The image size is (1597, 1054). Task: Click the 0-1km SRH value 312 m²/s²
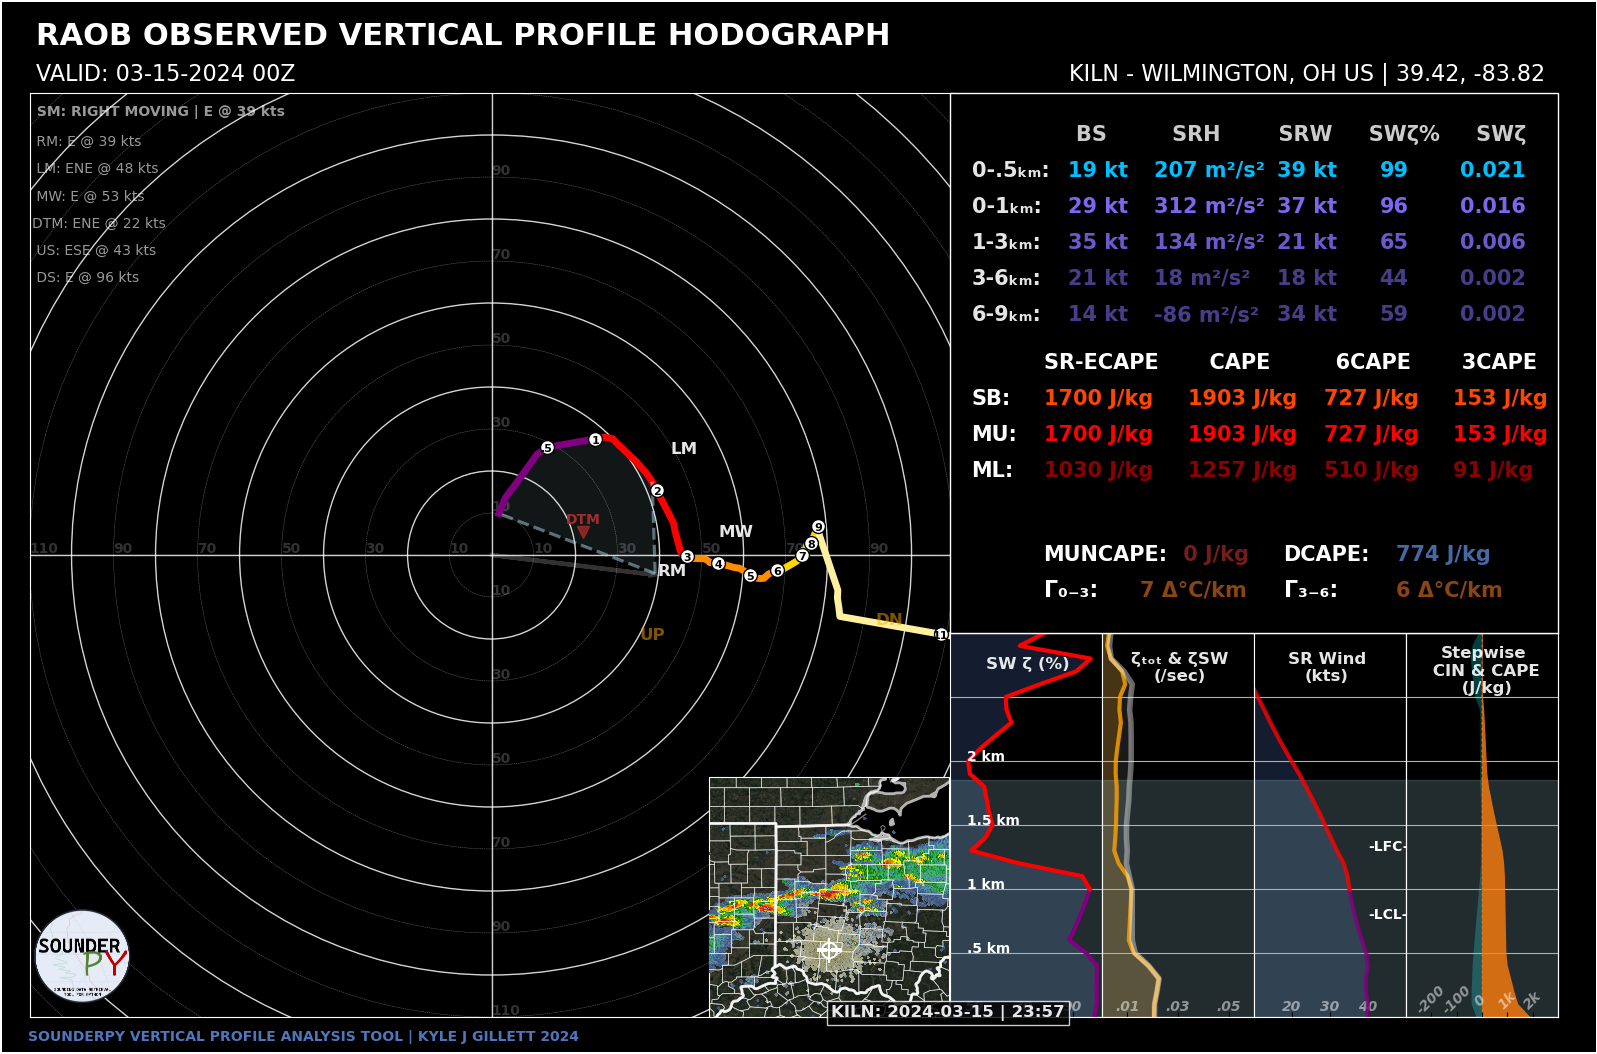pos(1208,206)
